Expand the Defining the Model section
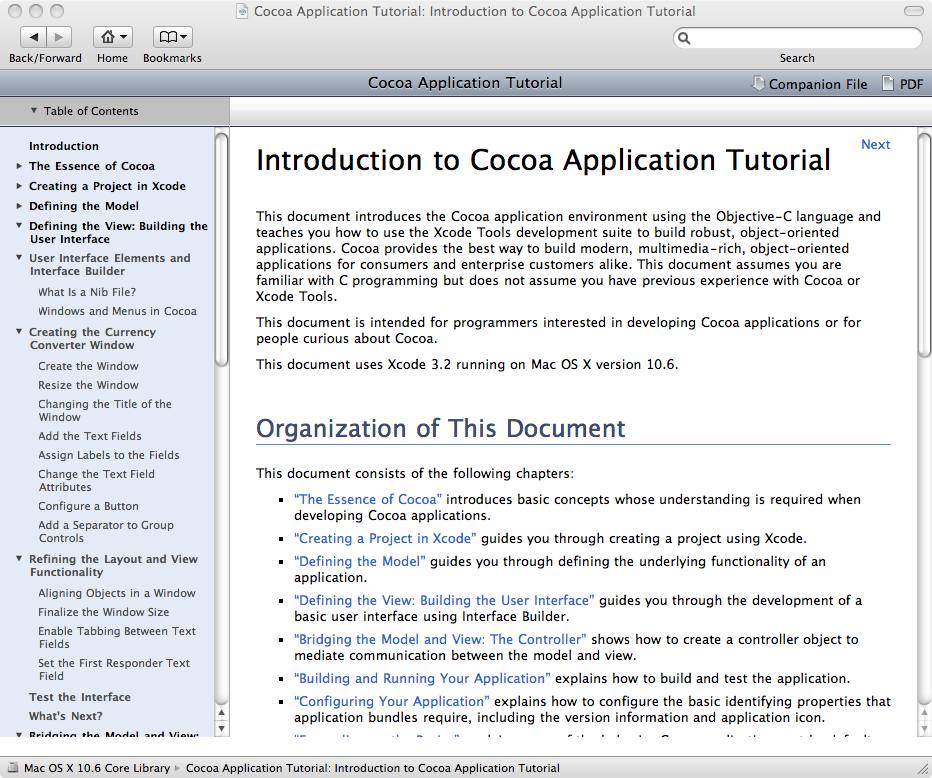The height and width of the screenshot is (778, 932). click(19, 206)
